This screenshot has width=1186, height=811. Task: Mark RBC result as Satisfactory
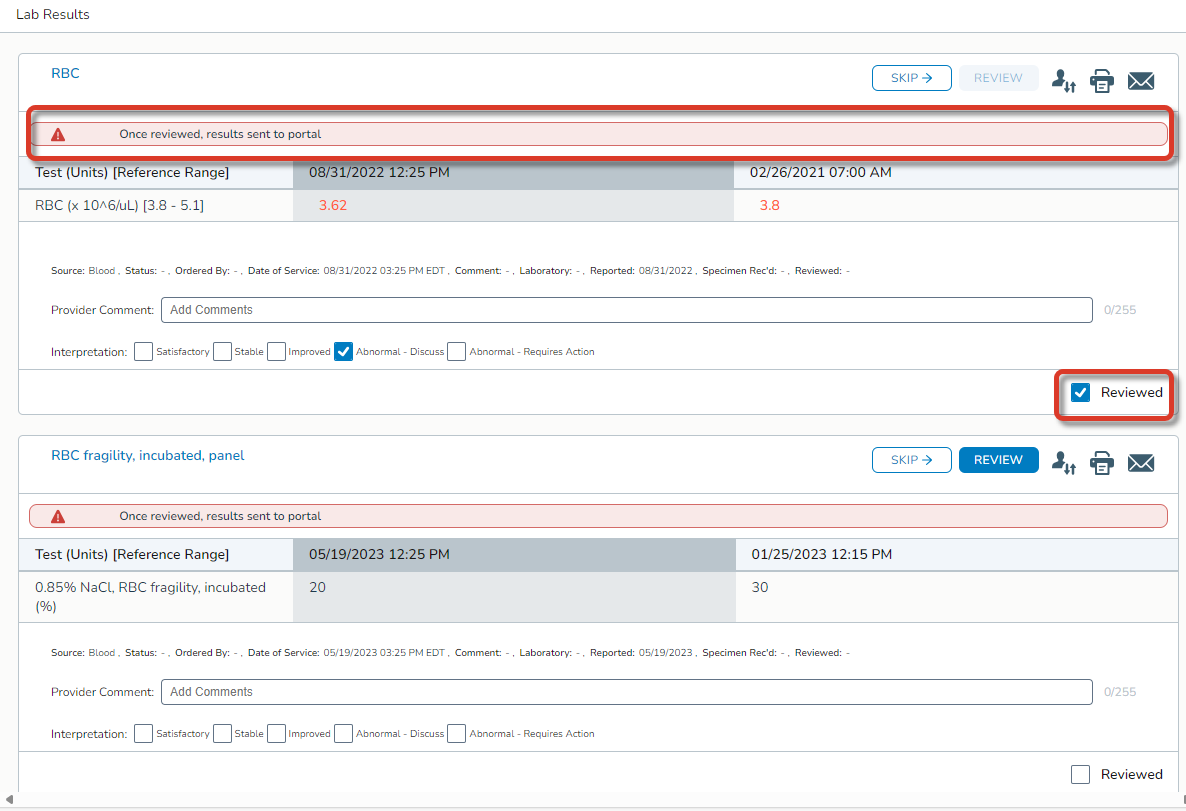(143, 352)
